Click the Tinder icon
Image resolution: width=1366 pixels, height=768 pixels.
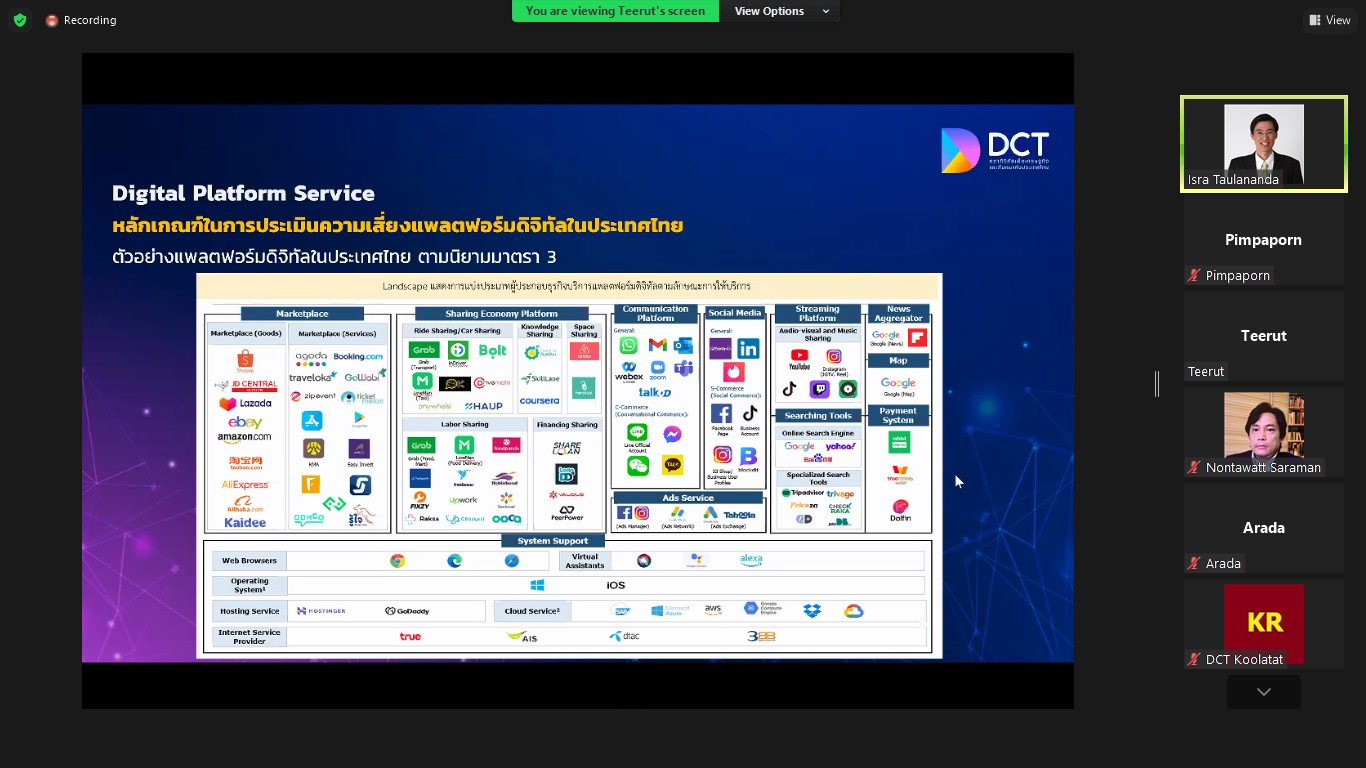click(733, 372)
